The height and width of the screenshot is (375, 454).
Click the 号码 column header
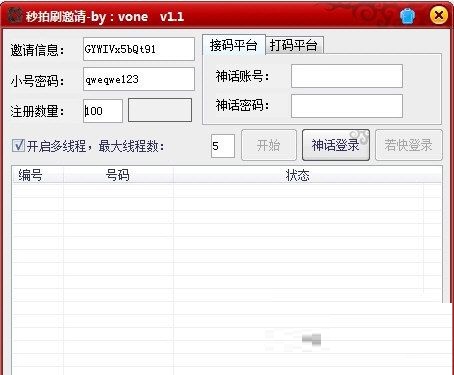(118, 175)
